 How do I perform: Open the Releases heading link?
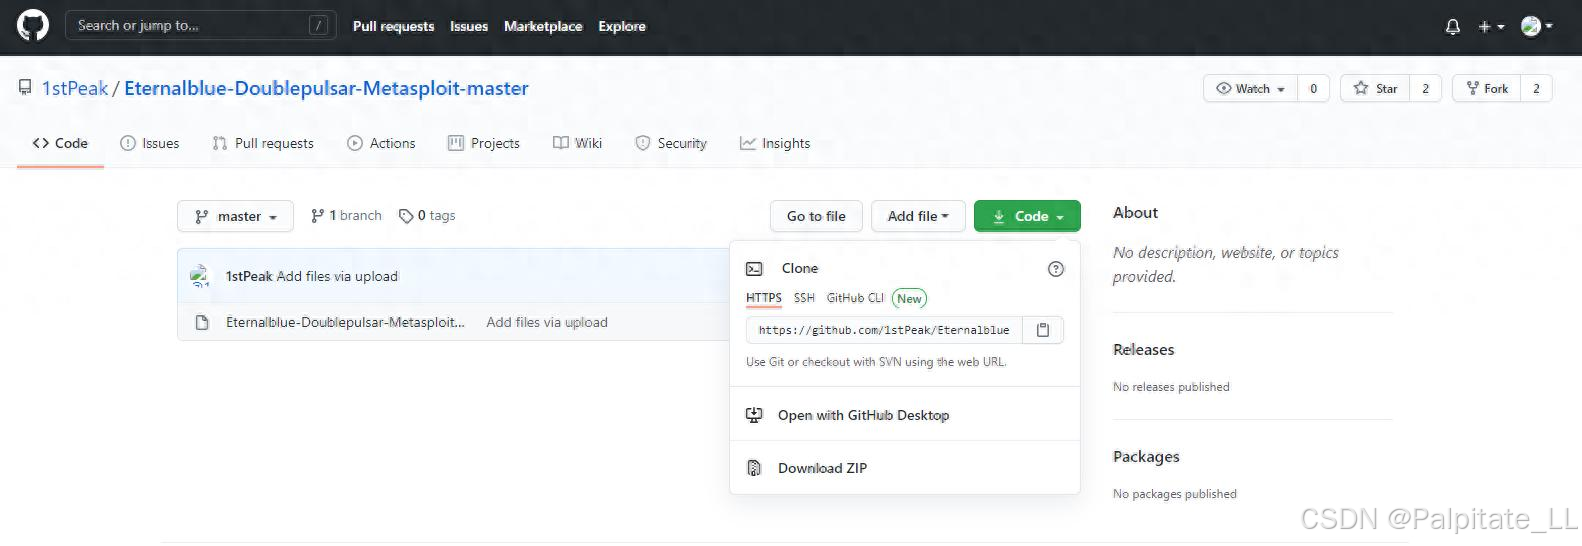pos(1144,350)
